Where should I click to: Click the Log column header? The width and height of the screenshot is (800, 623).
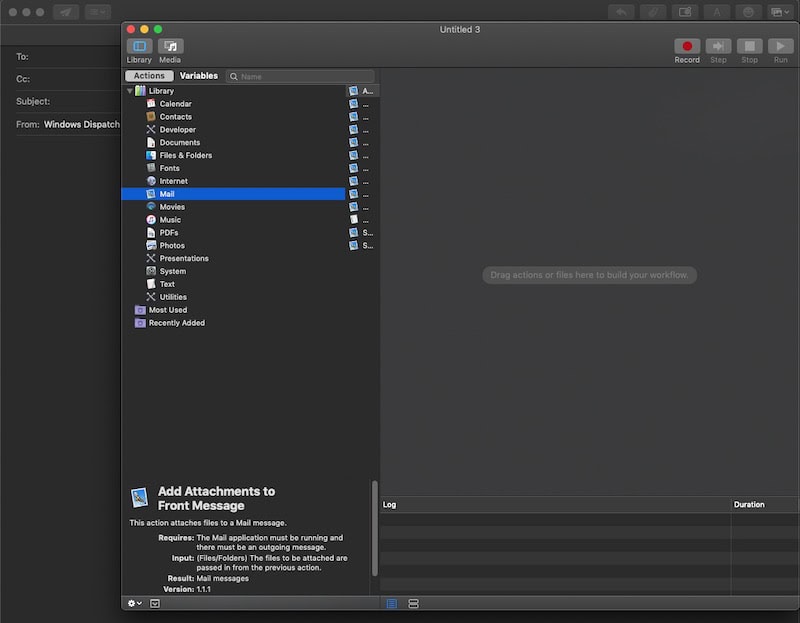[x=555, y=505]
